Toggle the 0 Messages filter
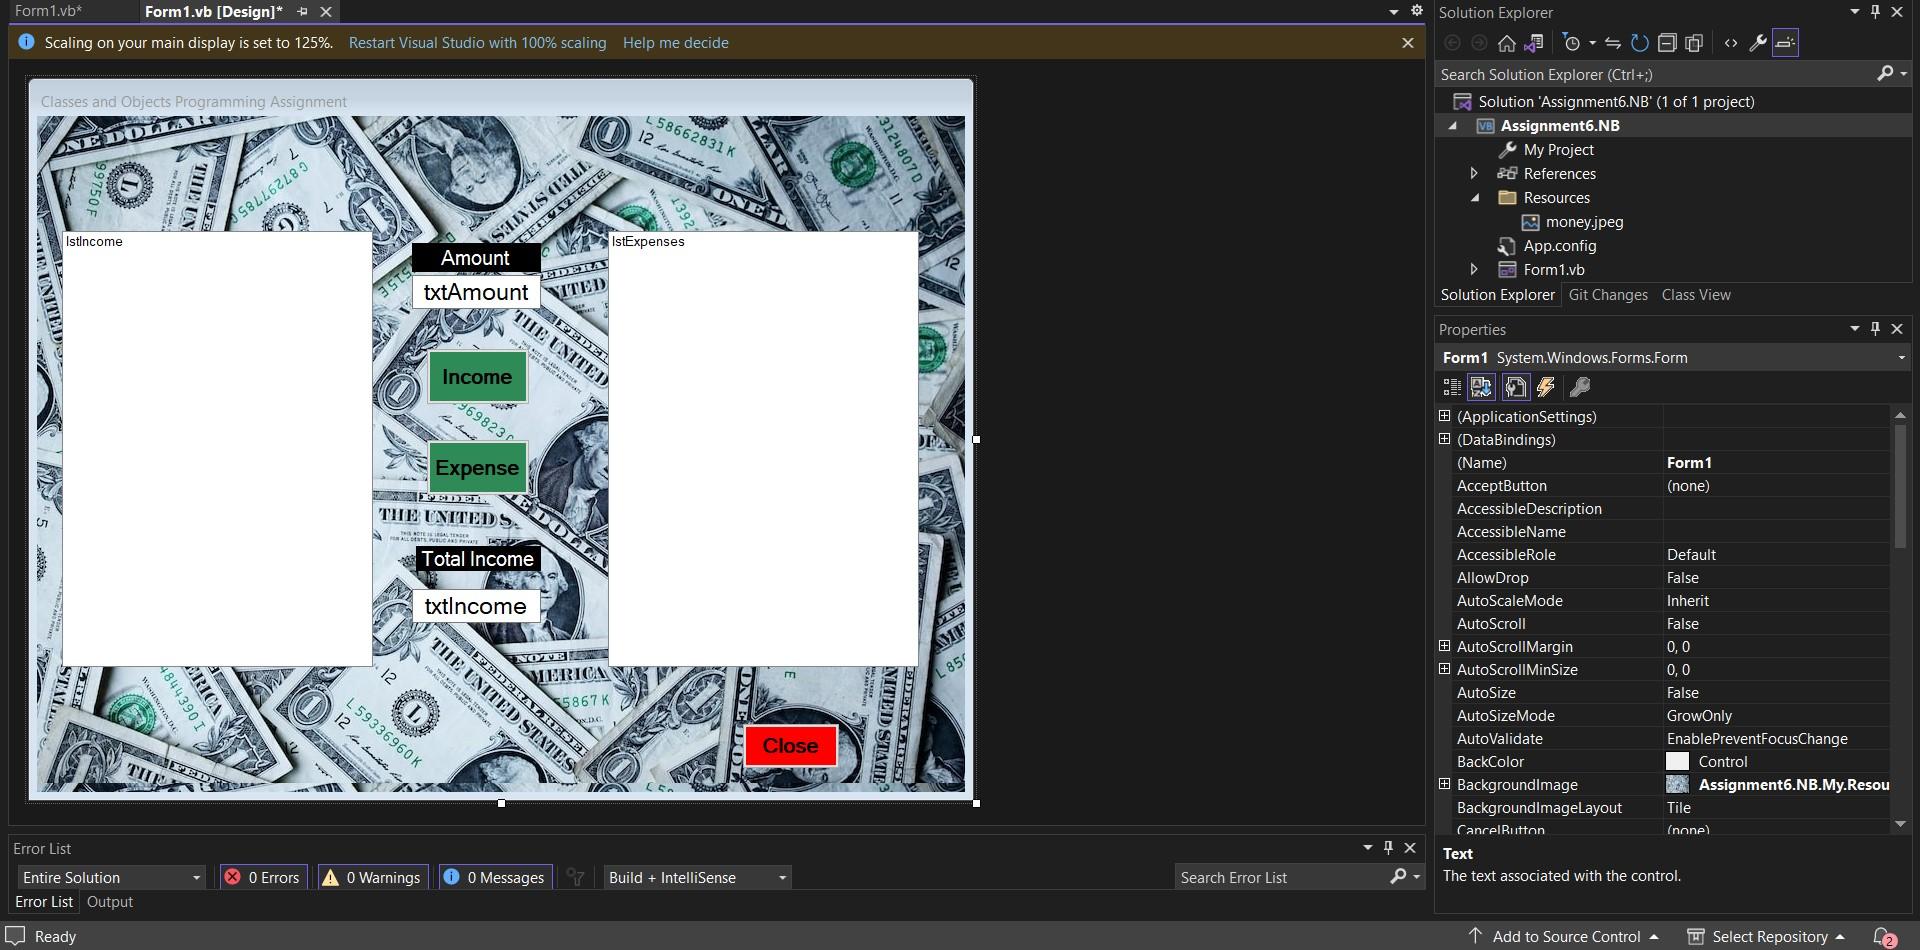This screenshot has height=950, width=1920. [x=495, y=877]
